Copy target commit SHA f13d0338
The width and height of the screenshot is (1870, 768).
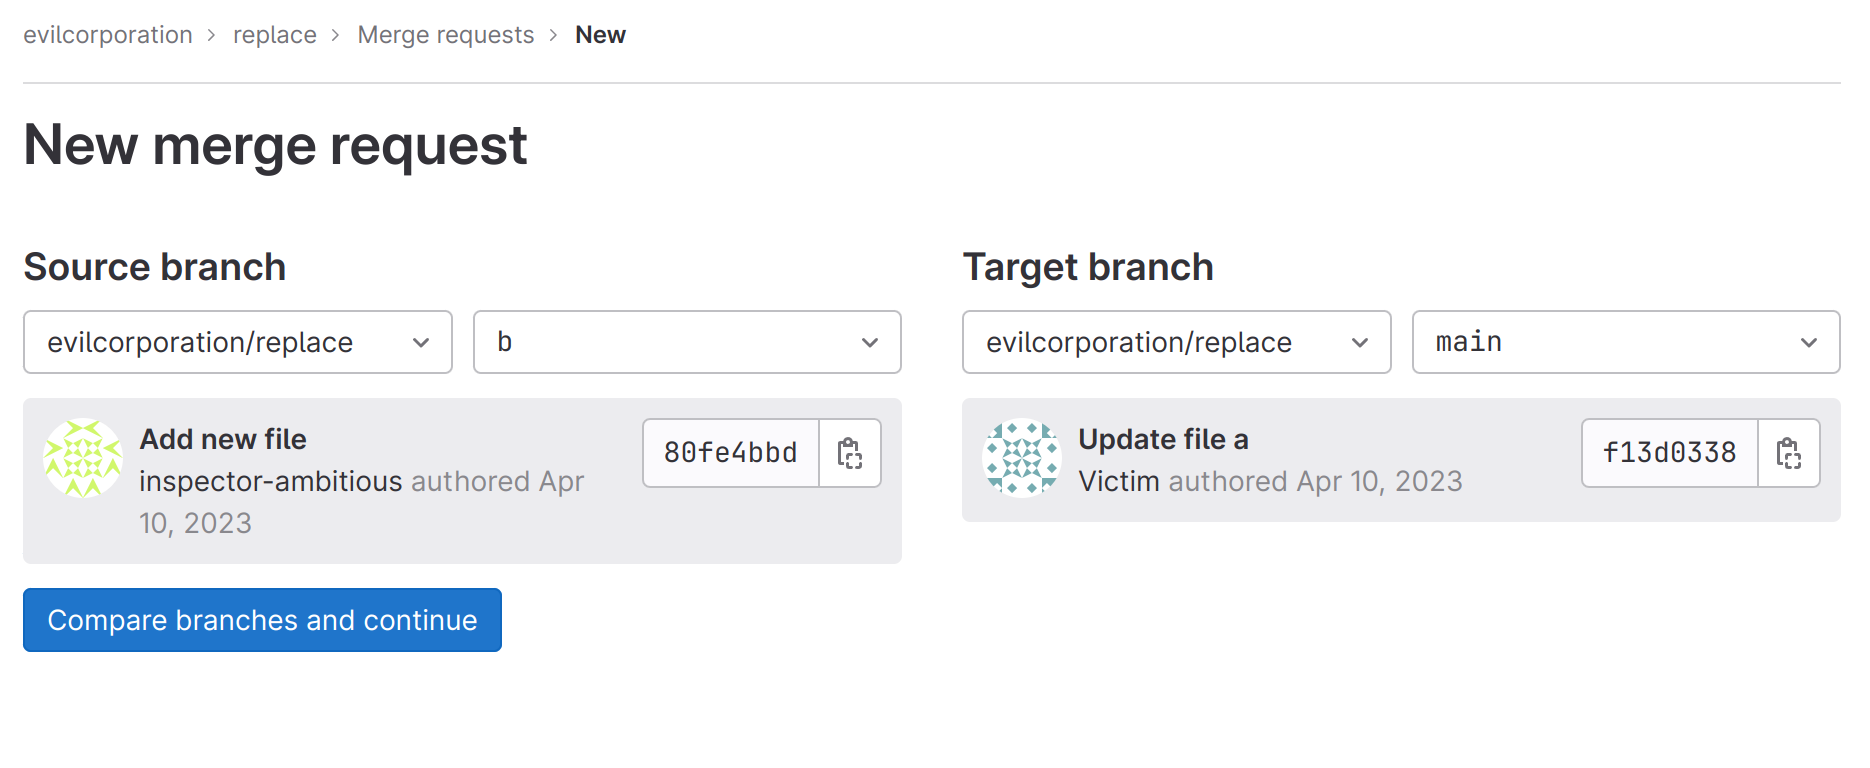point(1788,453)
